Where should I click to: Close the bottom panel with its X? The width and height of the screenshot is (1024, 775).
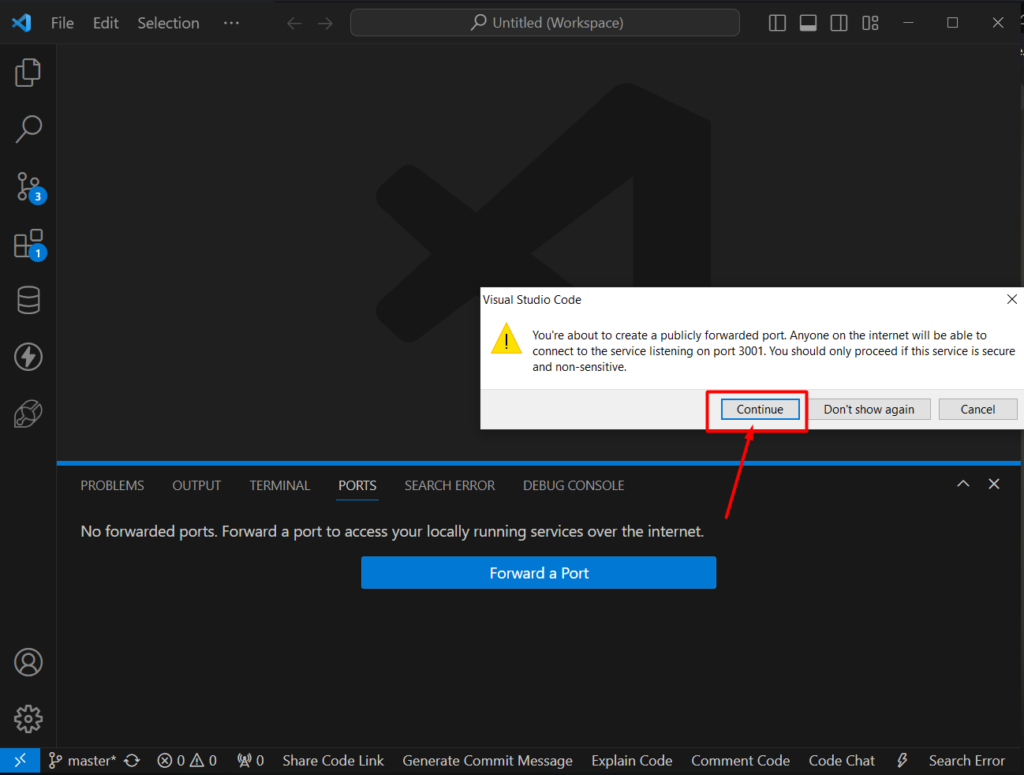point(994,484)
